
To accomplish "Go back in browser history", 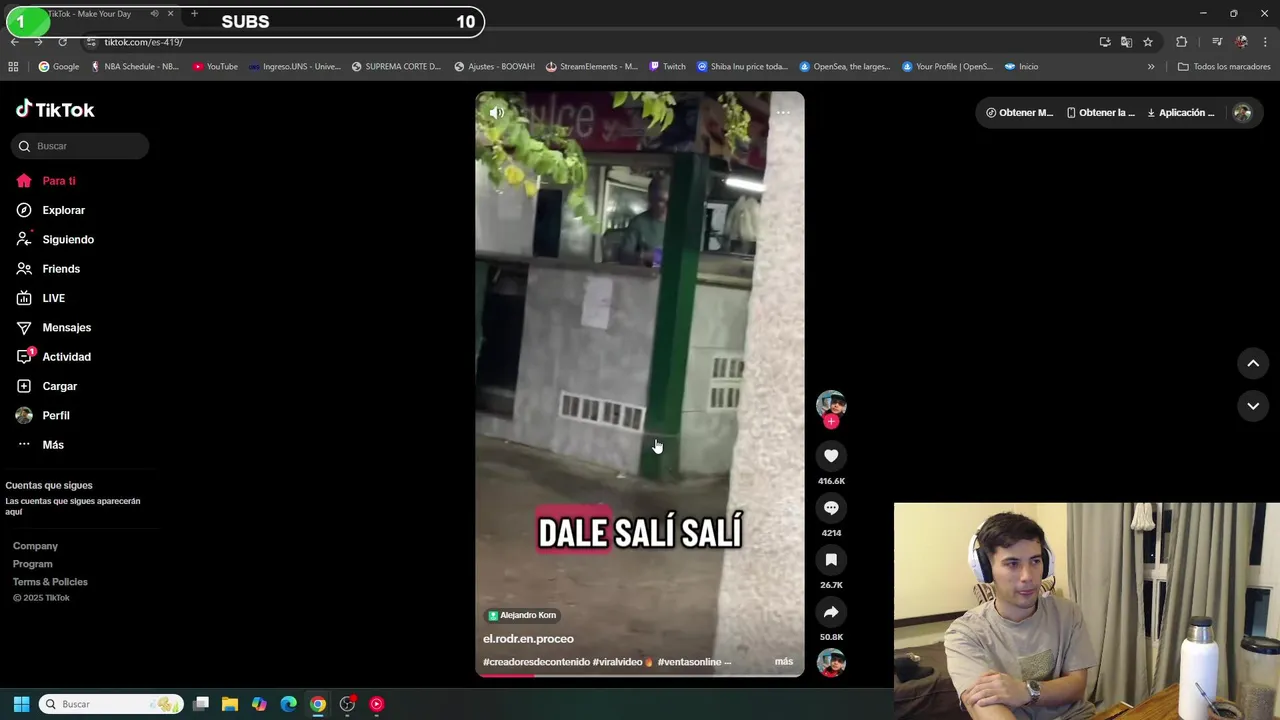I will 14,42.
